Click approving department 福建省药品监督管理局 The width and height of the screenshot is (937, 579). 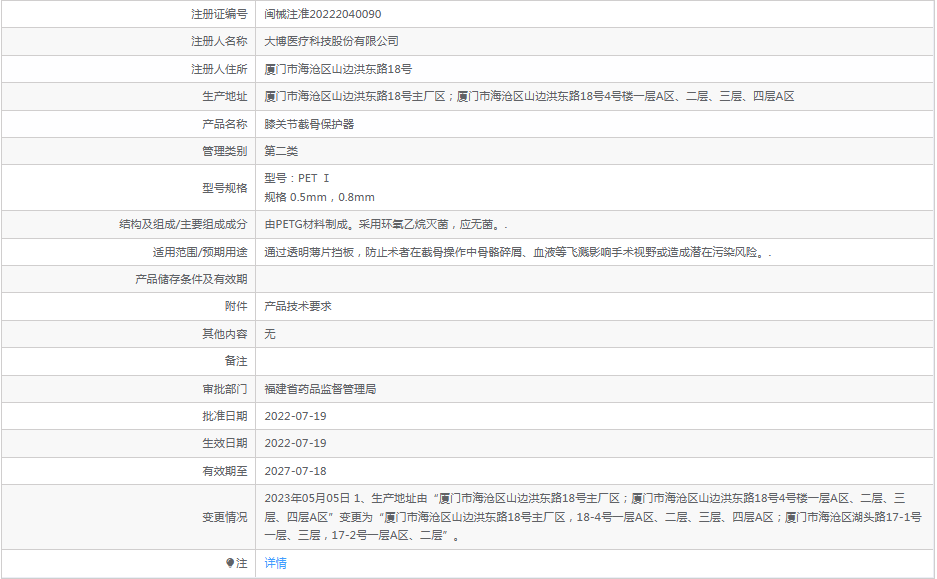point(320,388)
